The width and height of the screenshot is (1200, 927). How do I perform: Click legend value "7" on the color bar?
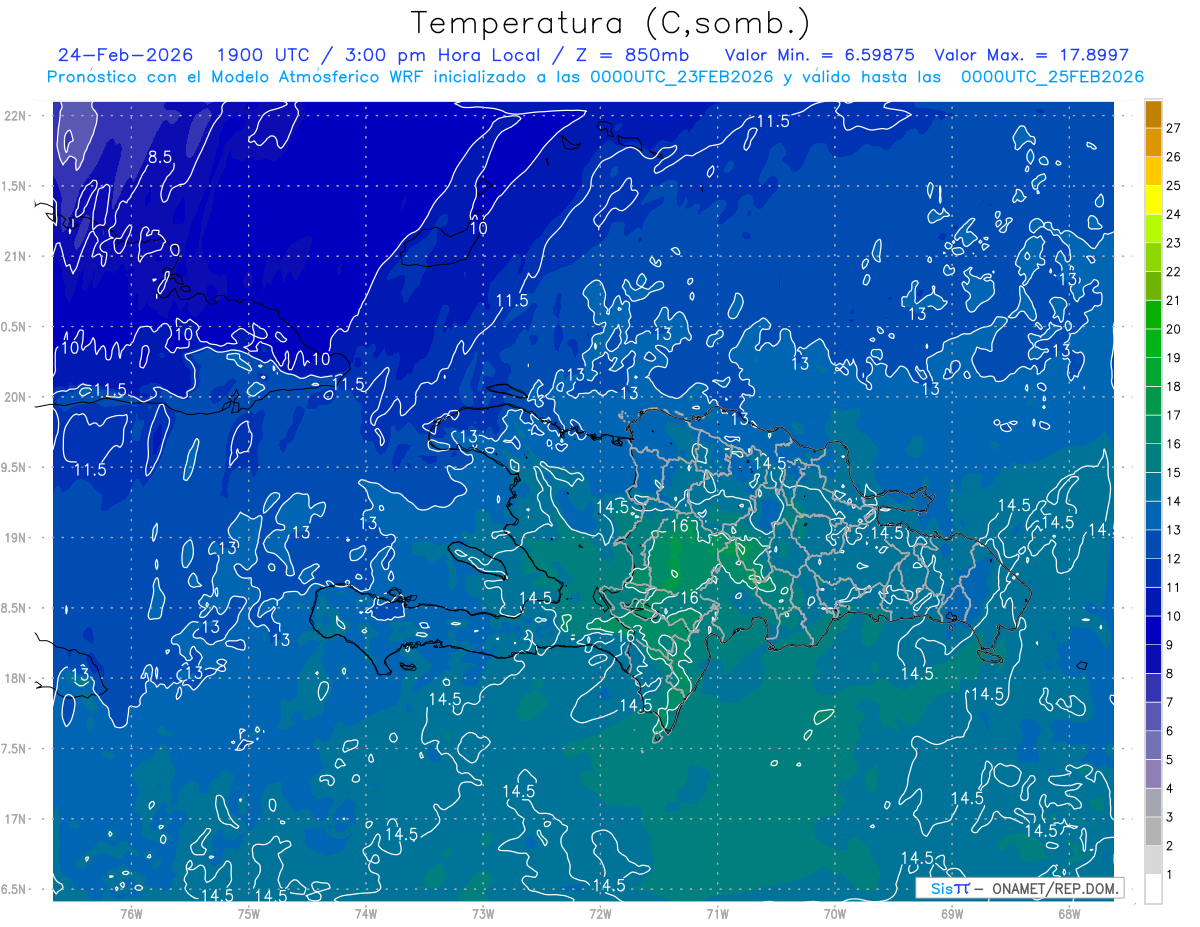(1169, 702)
